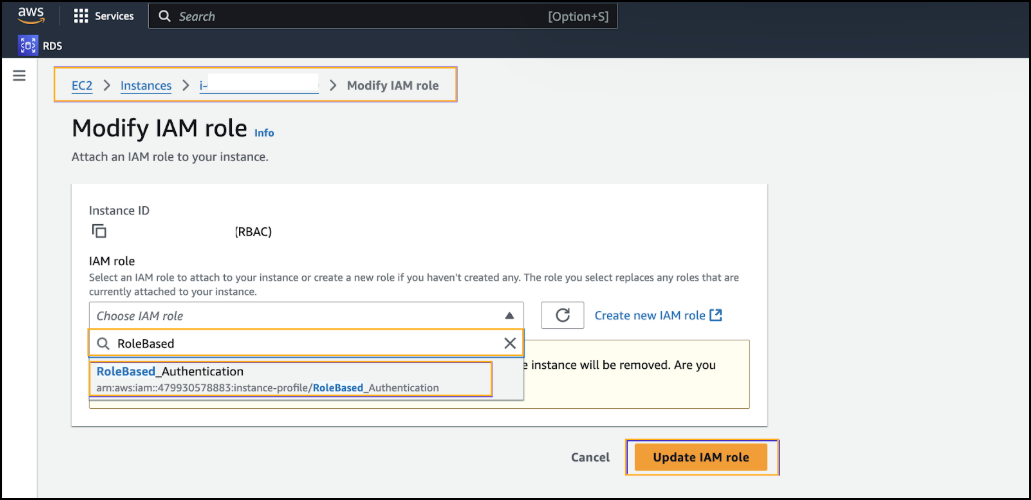
Task: Click the RDS service shortcut icon
Action: [x=27, y=45]
